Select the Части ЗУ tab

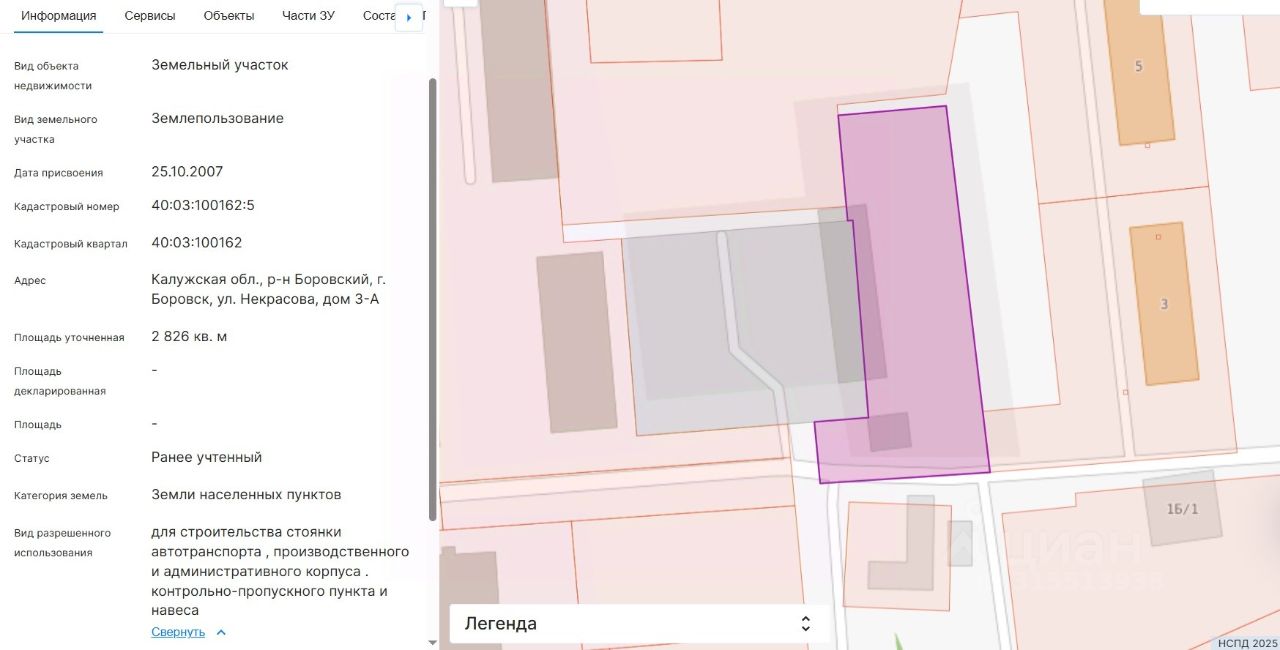click(308, 16)
